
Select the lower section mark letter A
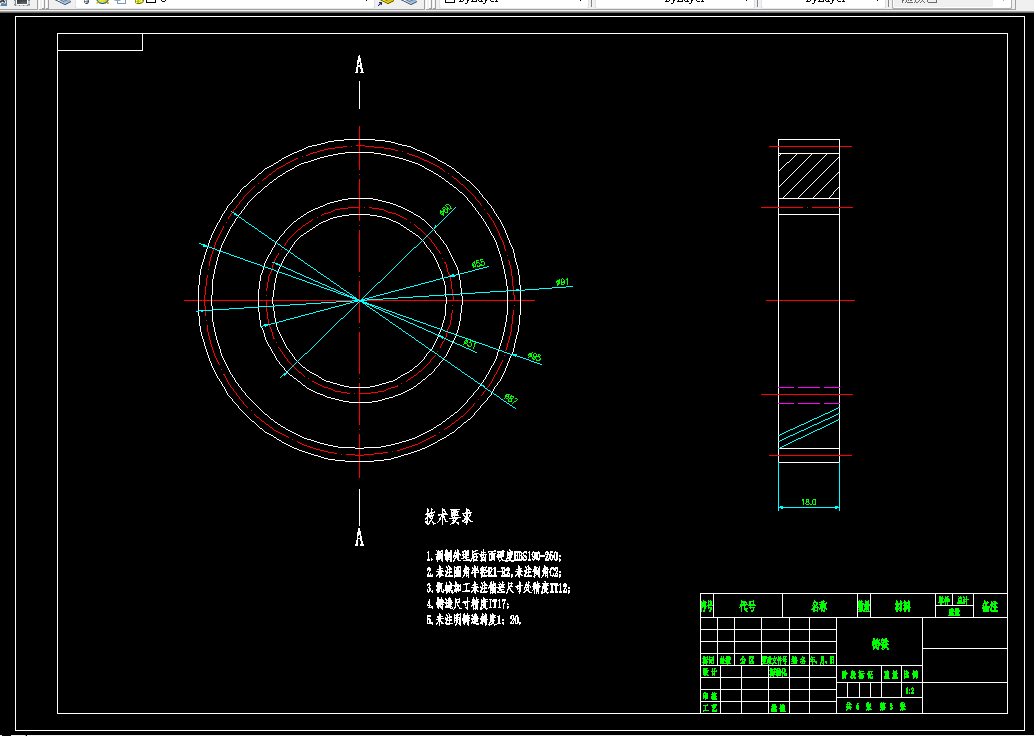(x=359, y=537)
